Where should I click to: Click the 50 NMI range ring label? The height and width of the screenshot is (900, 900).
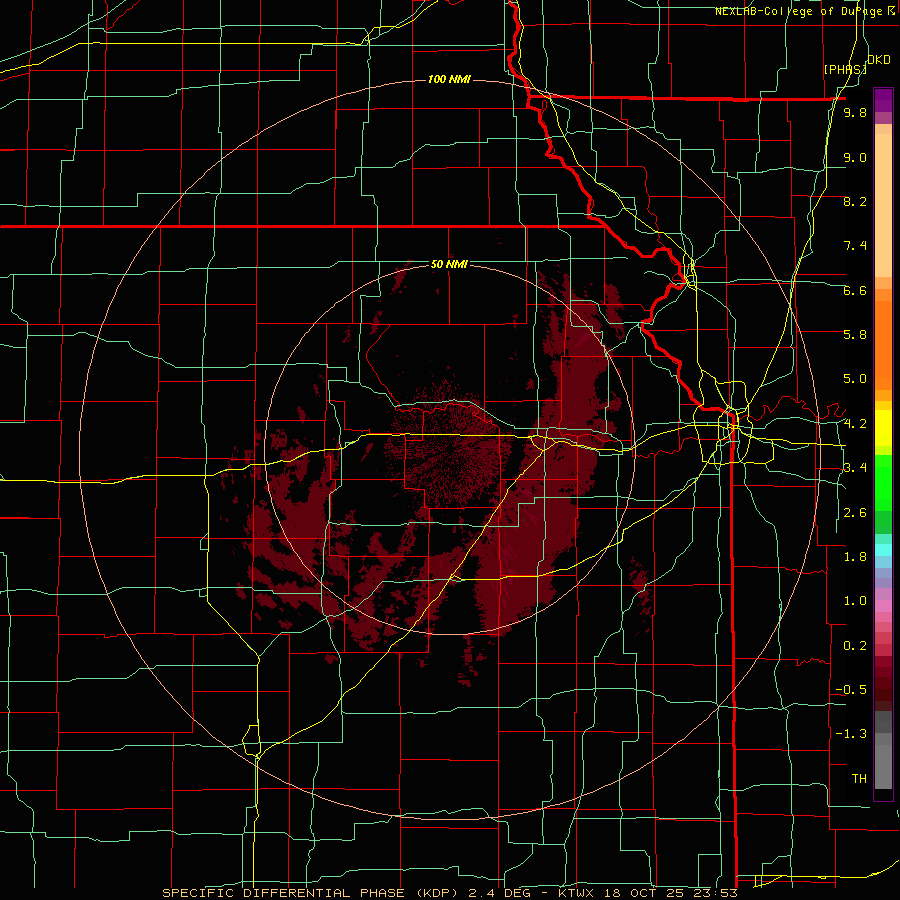[x=449, y=264]
